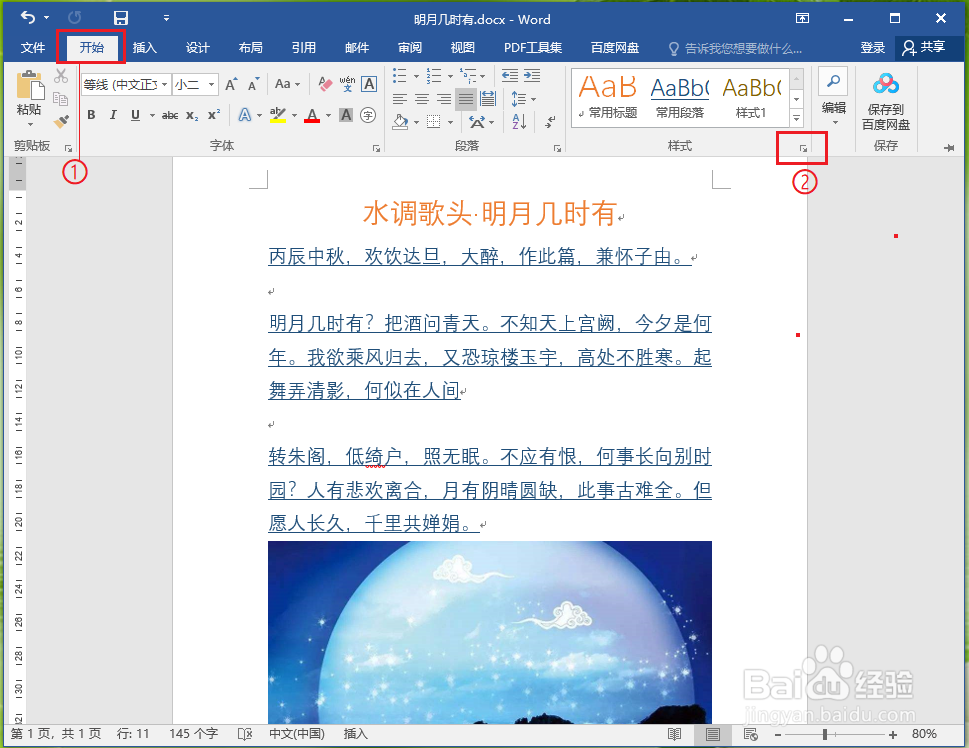Screen dimensions: 969x748
Task: Click the distributed alignment icon
Action: click(488, 99)
